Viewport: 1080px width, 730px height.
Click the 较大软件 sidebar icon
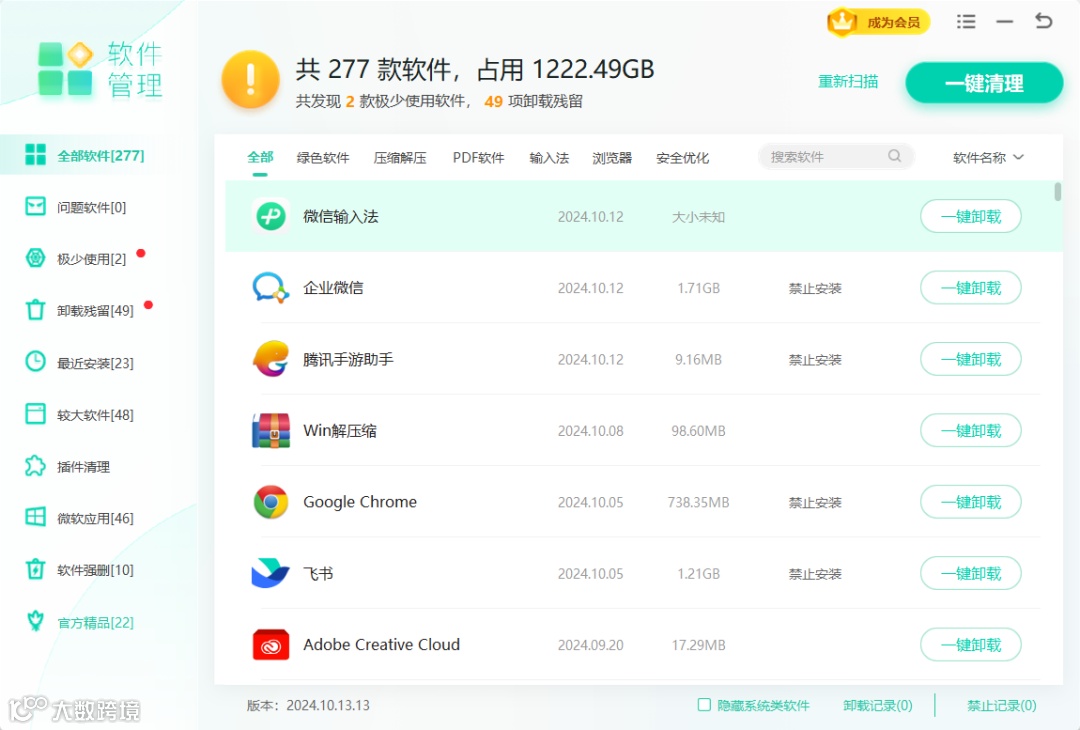[35, 413]
